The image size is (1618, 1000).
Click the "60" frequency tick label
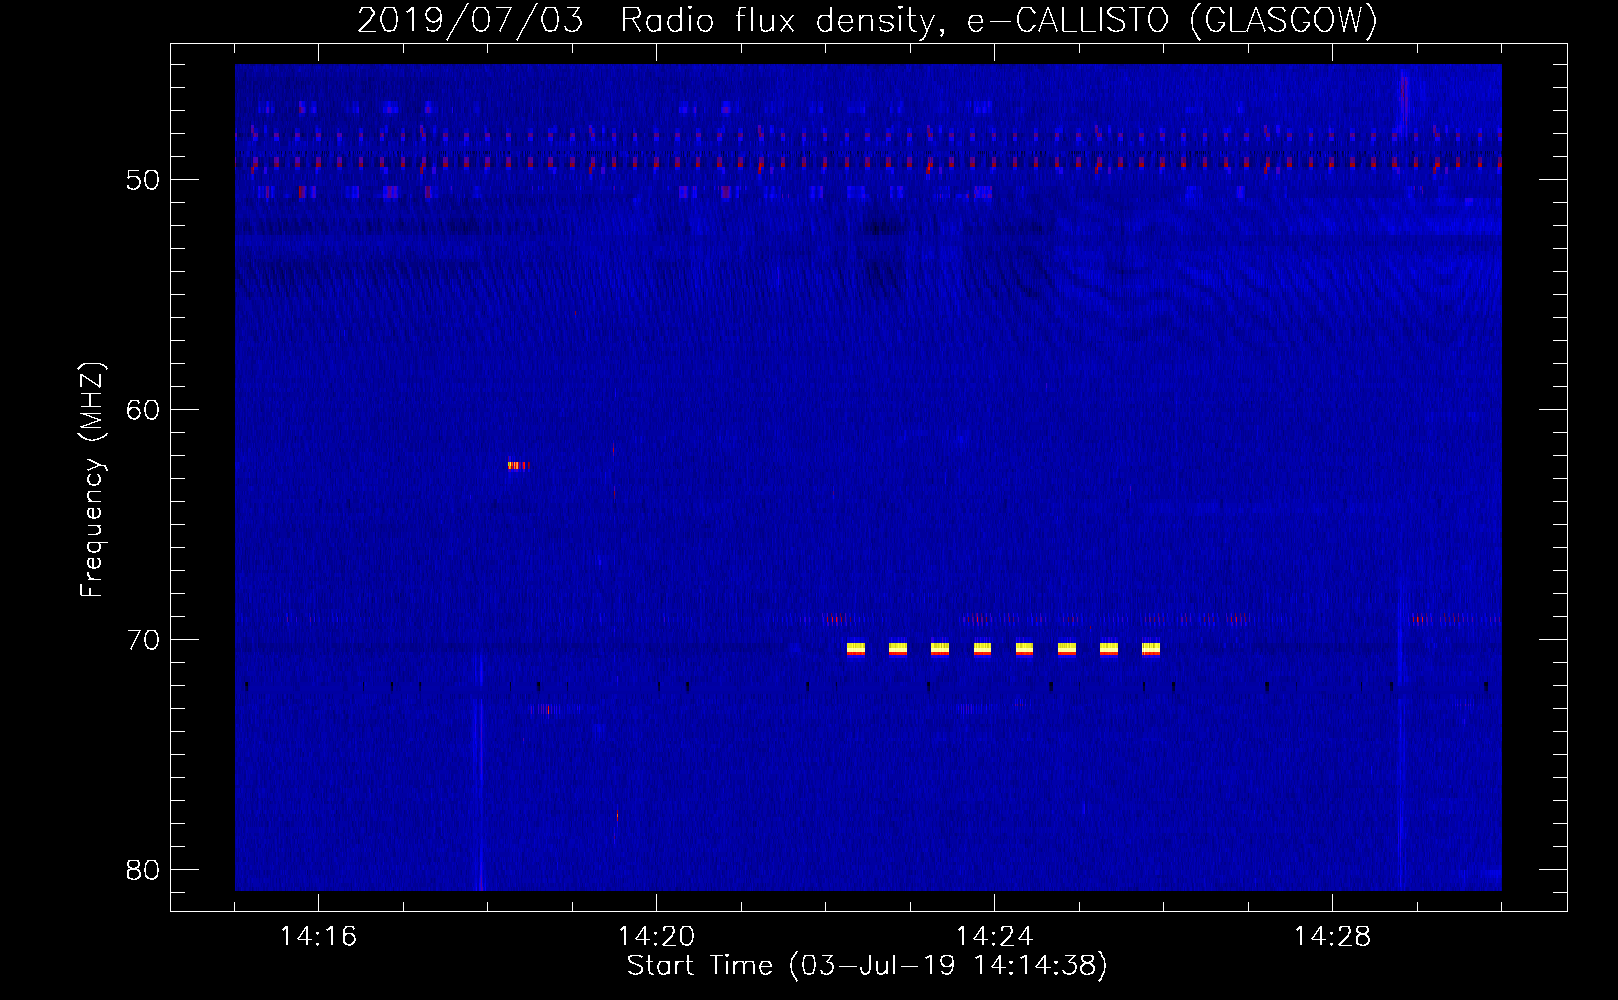click(x=143, y=410)
